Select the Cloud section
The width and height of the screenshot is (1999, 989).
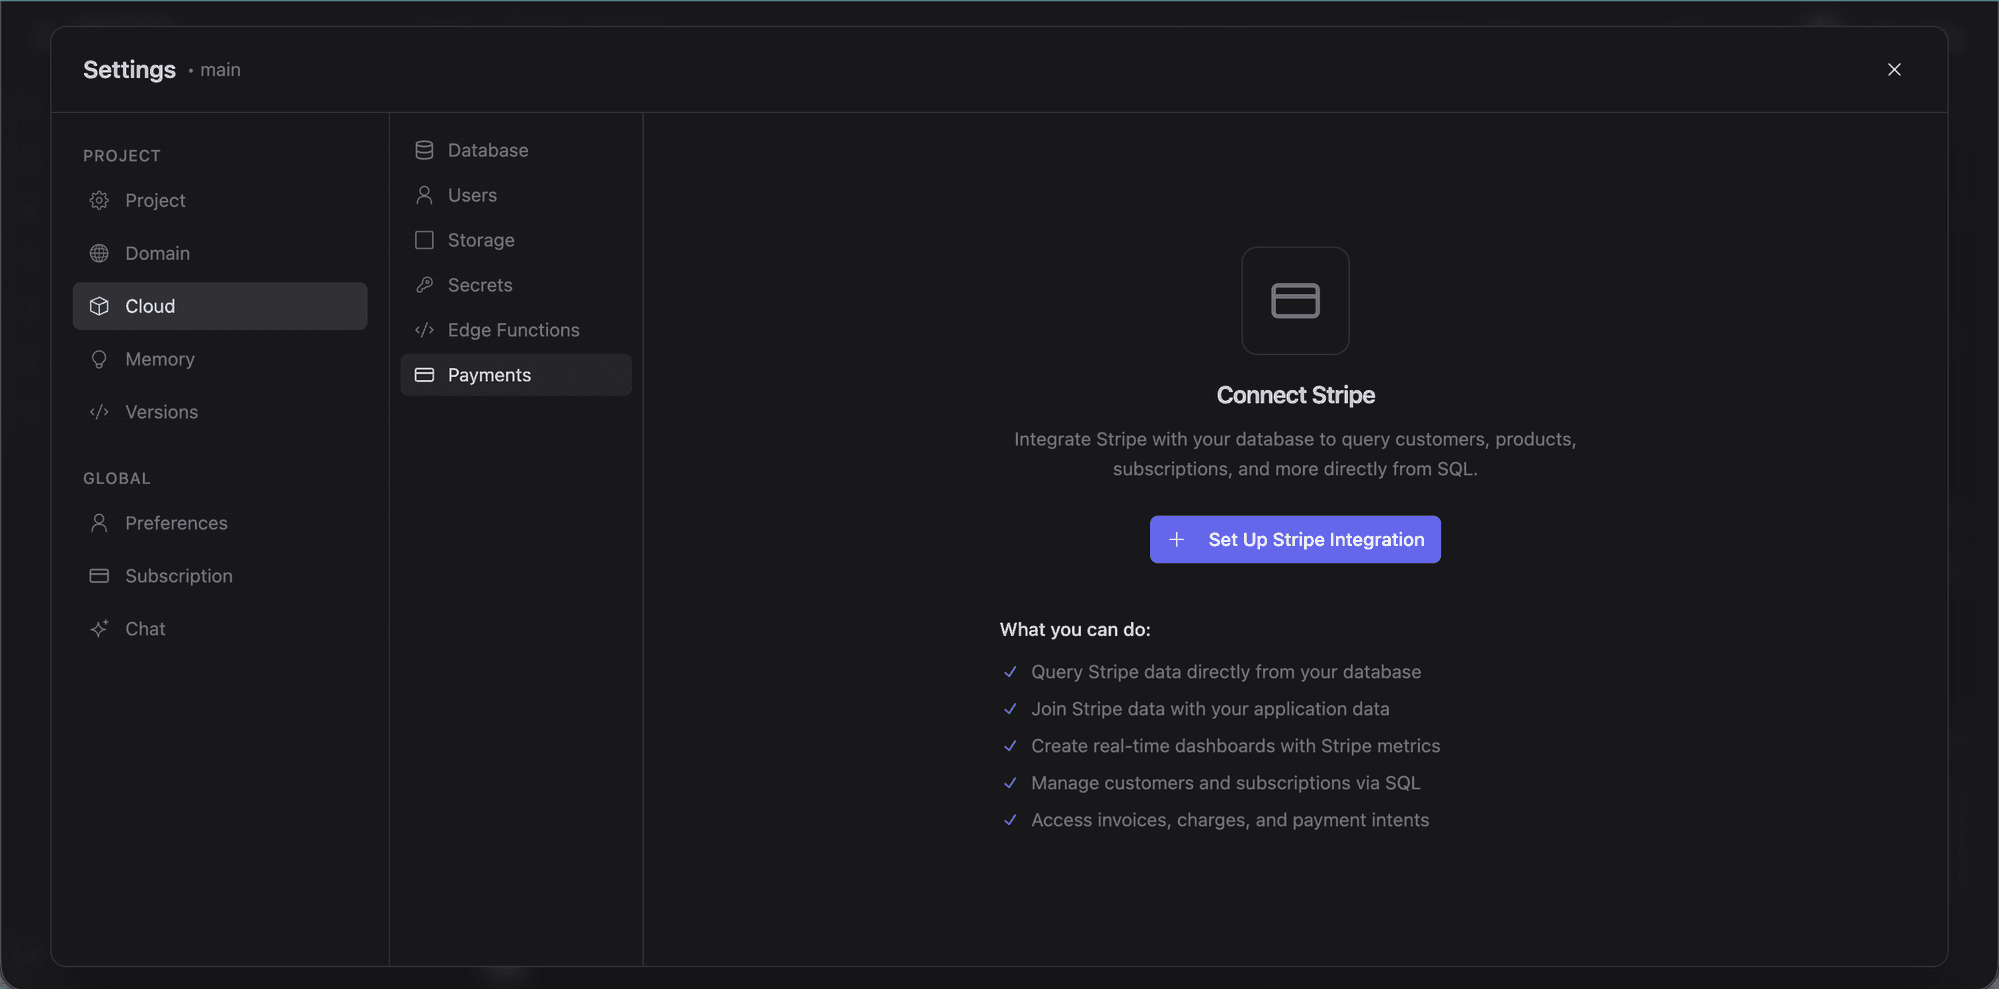pos(220,306)
